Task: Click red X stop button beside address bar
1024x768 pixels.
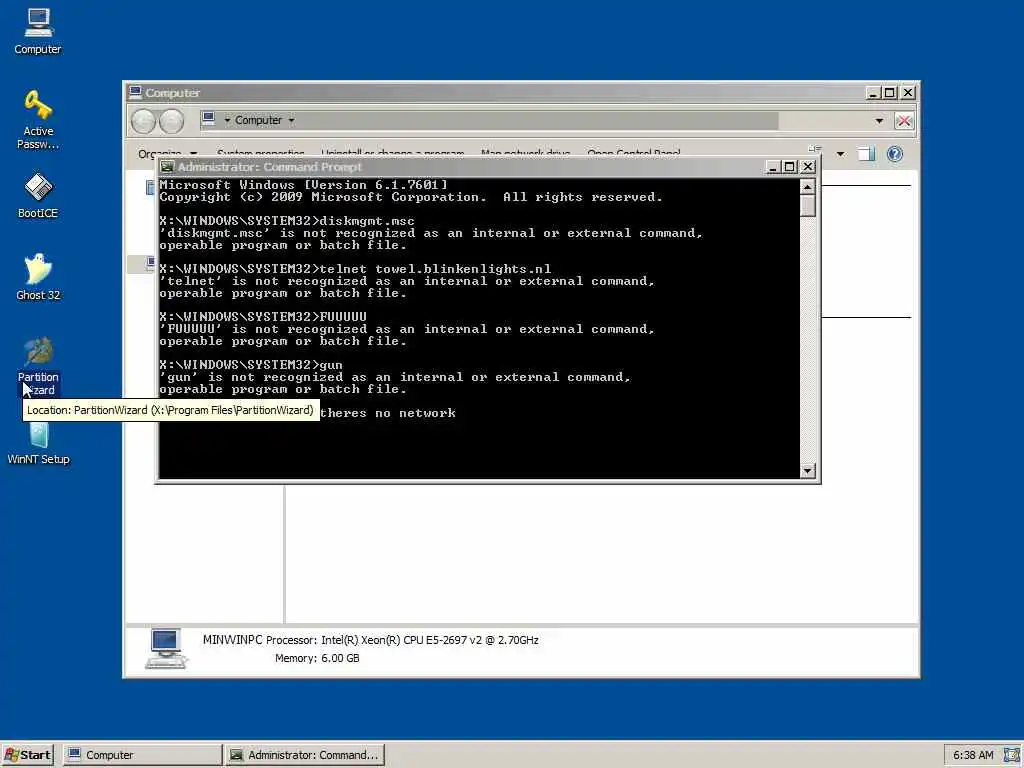Action: click(x=904, y=121)
